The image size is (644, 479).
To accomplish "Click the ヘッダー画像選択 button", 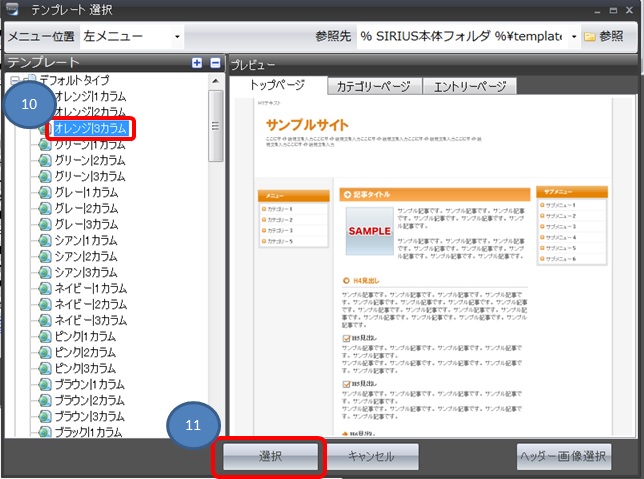I will [564, 457].
